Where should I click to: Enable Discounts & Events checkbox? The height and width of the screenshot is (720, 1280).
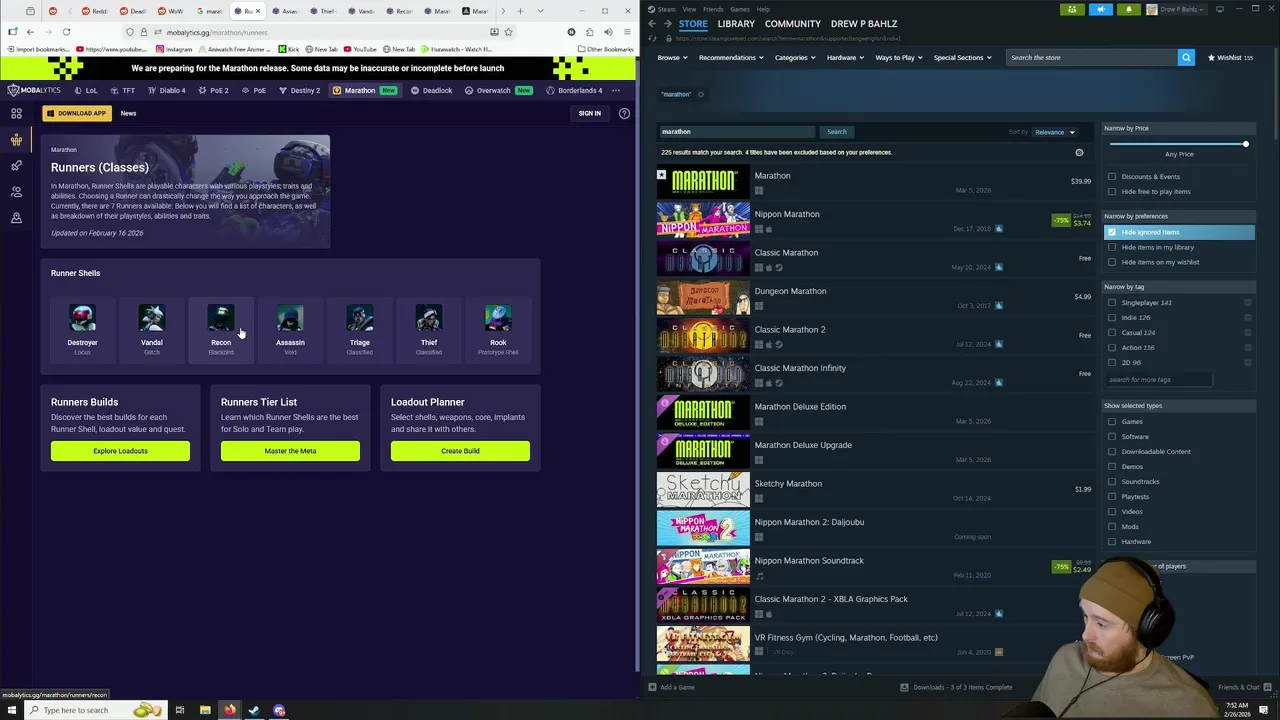pyautogui.click(x=1112, y=176)
